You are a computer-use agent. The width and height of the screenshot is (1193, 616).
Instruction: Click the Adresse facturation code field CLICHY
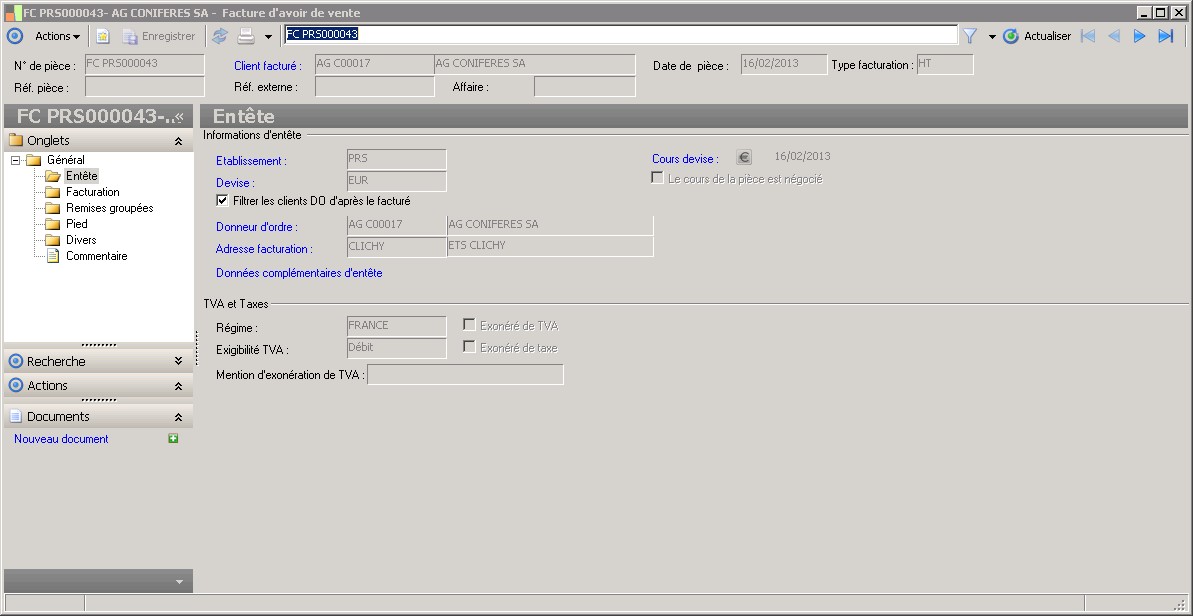396,246
